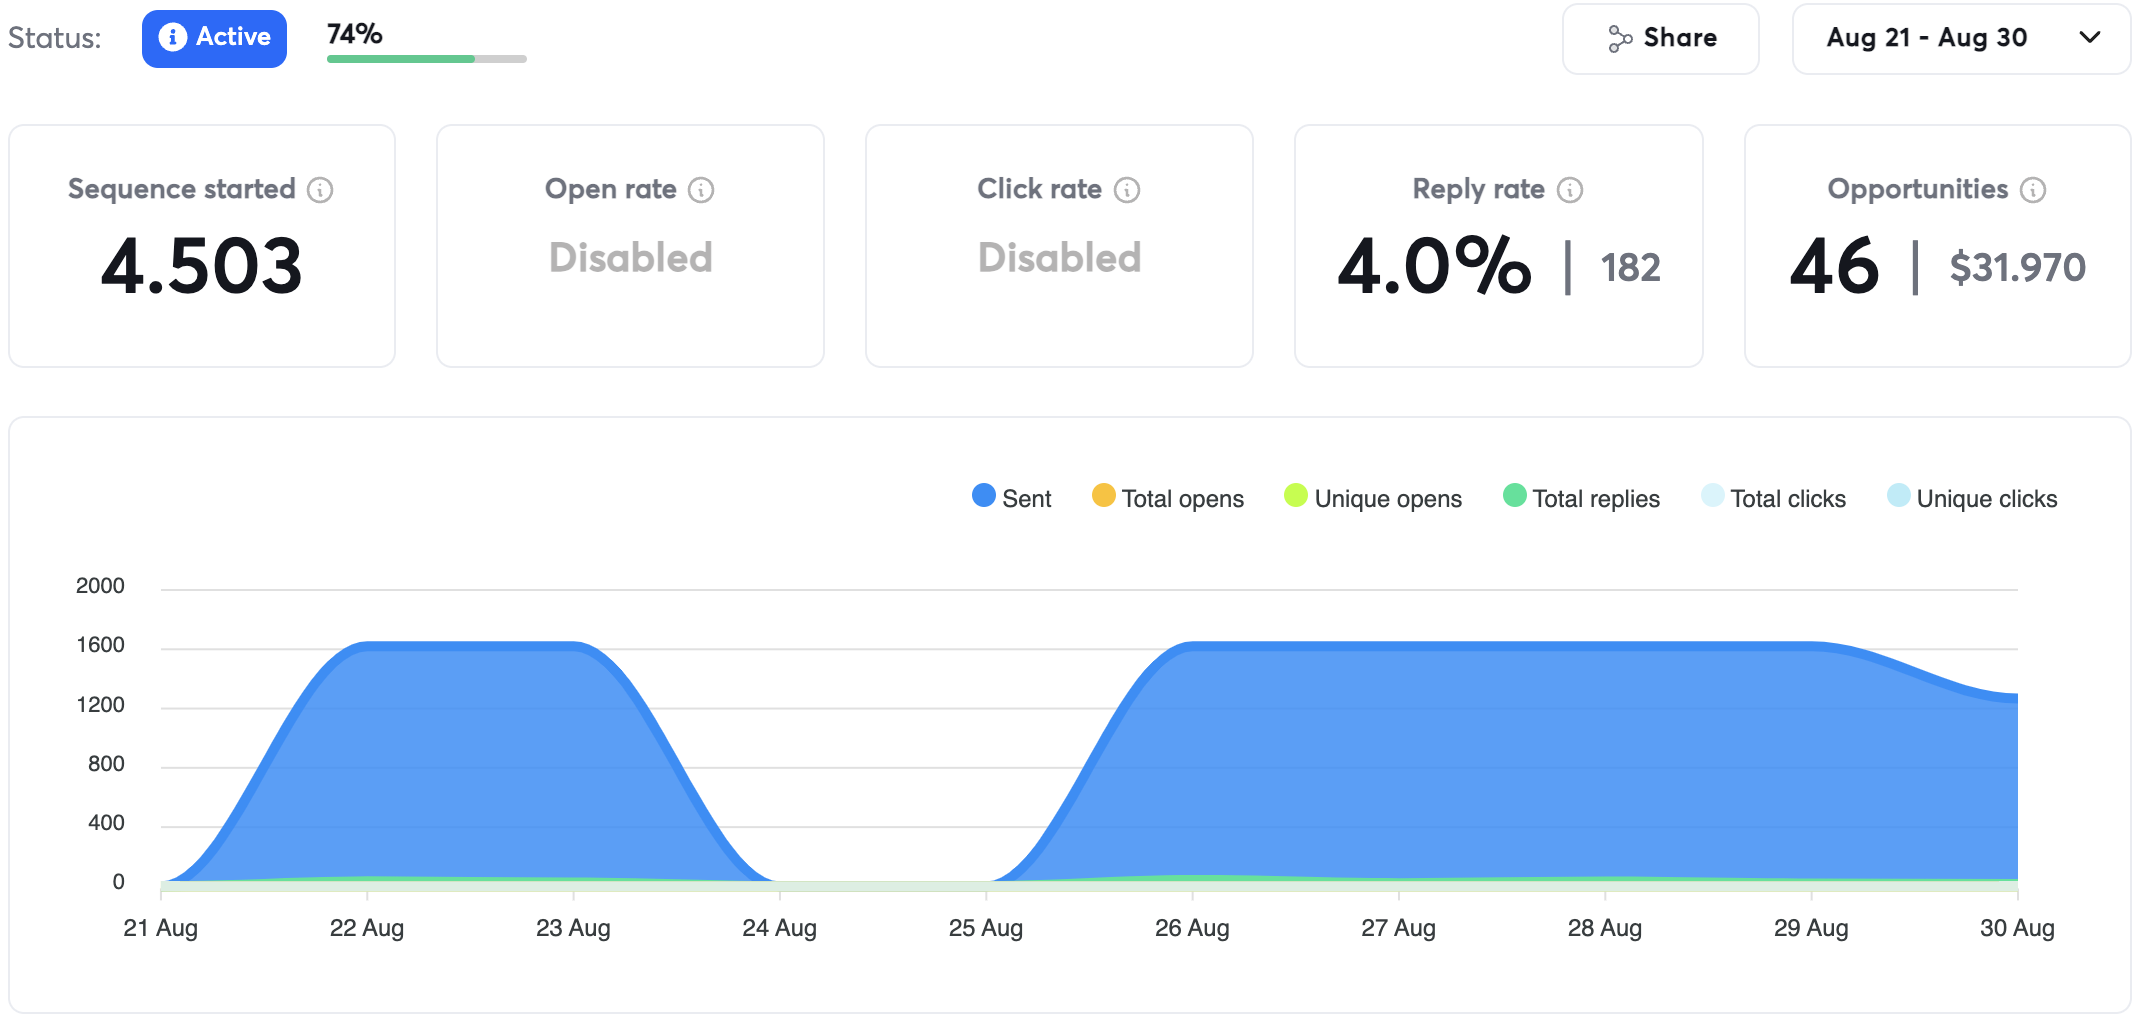Click the Opportunities info icon
This screenshot has width=2140, height=1020.
click(2033, 190)
